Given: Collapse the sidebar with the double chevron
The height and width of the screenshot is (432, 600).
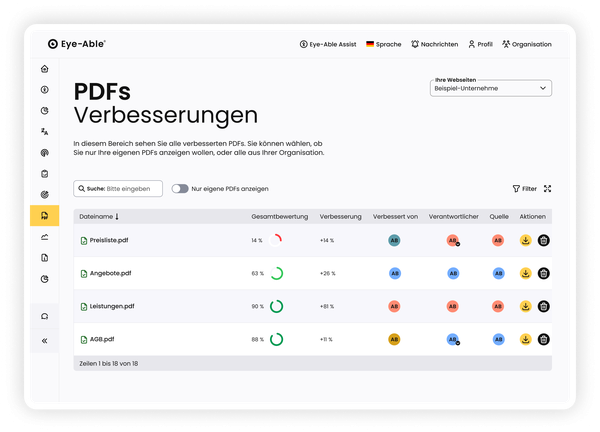Looking at the screenshot, I should pos(45,341).
